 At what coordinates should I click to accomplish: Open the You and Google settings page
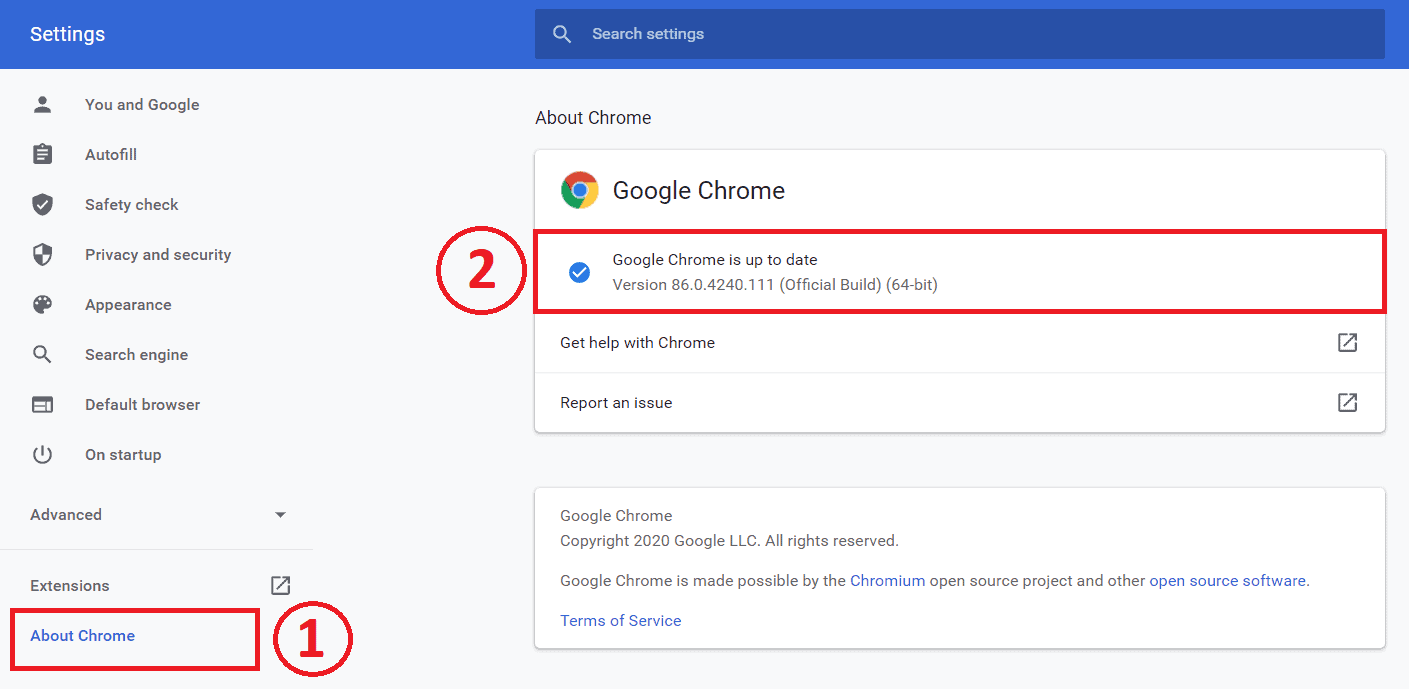(x=142, y=104)
